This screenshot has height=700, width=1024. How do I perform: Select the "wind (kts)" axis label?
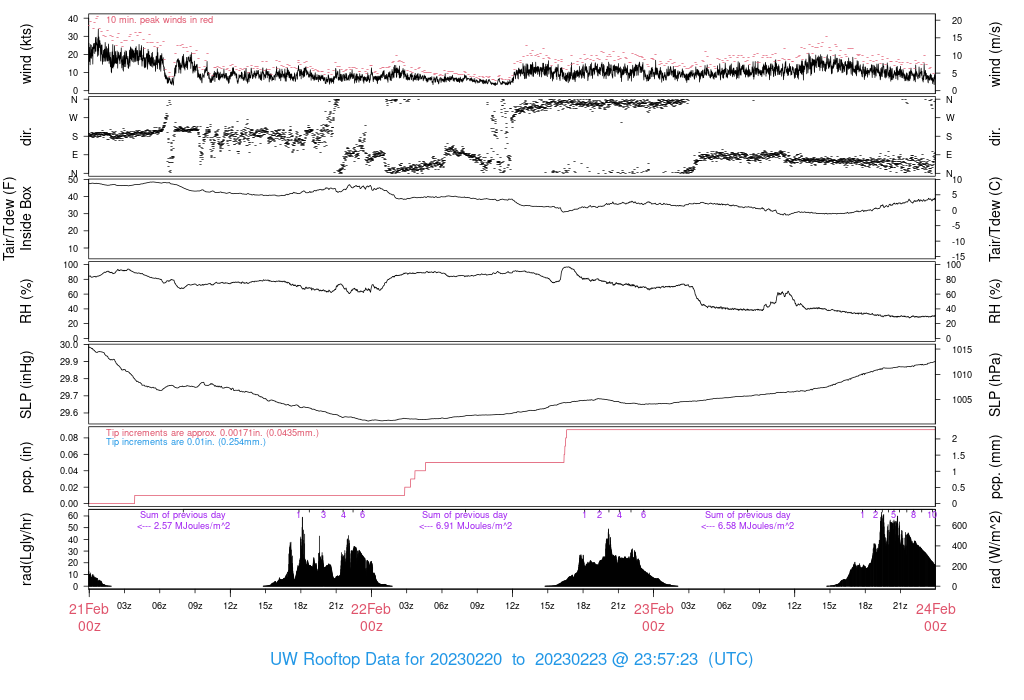(26, 55)
